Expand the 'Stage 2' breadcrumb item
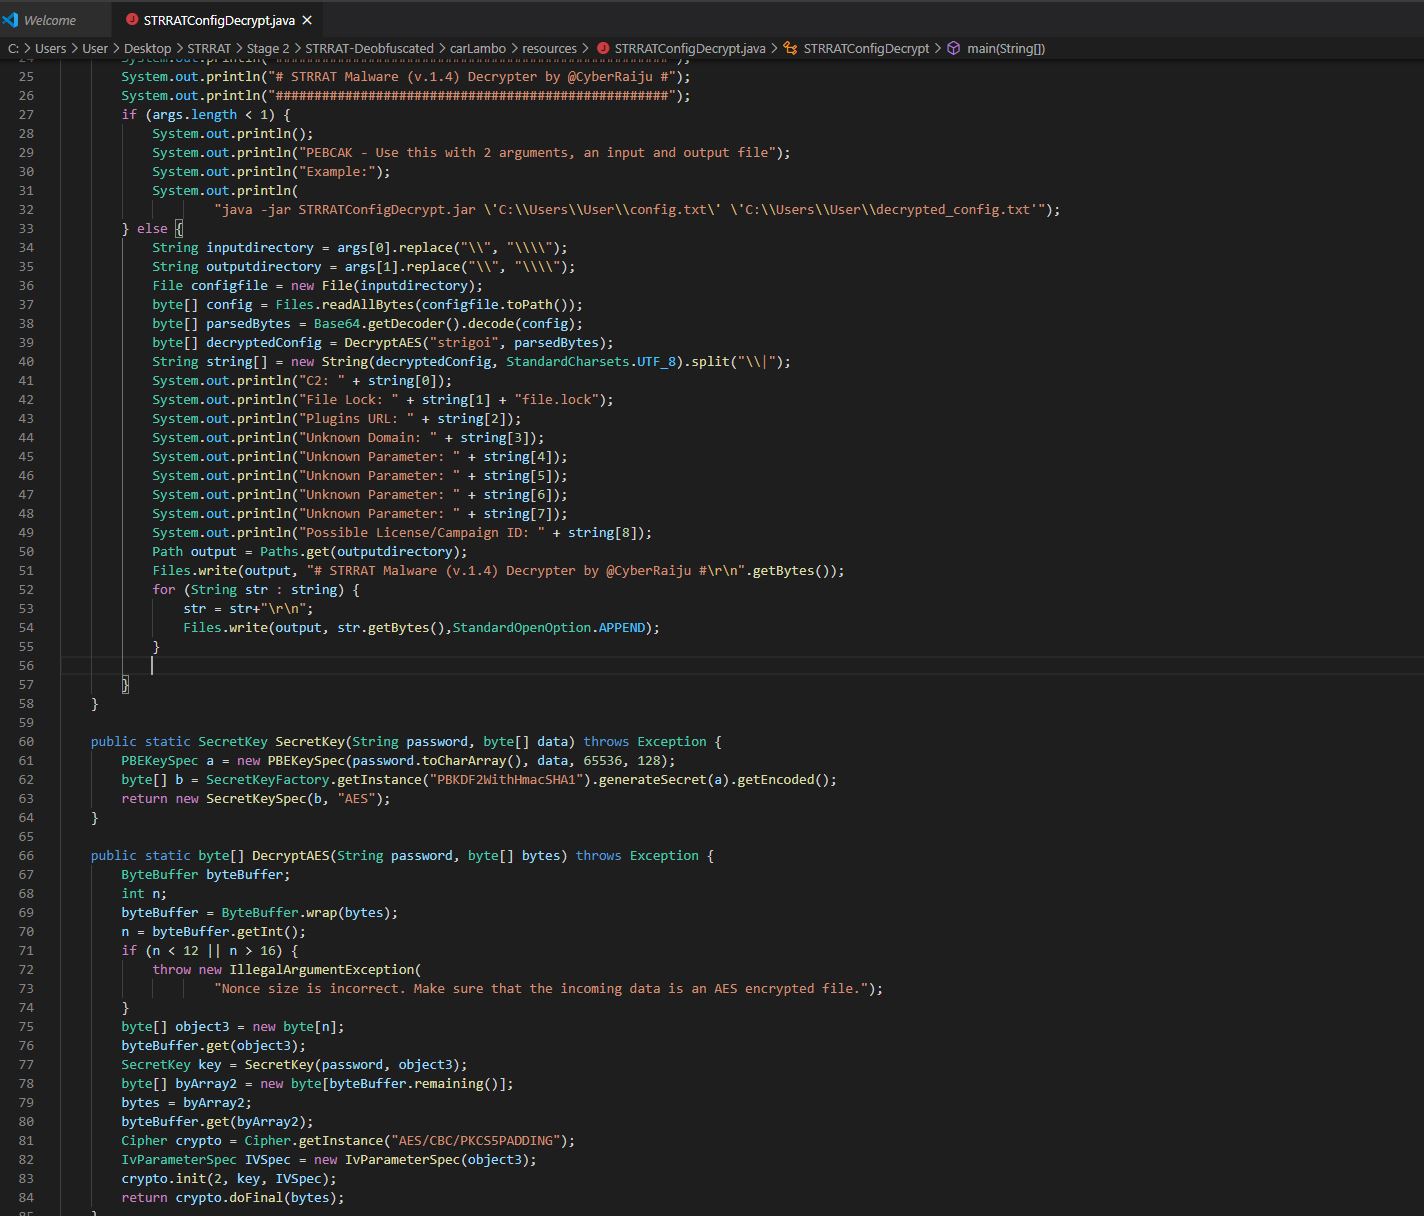 [267, 48]
